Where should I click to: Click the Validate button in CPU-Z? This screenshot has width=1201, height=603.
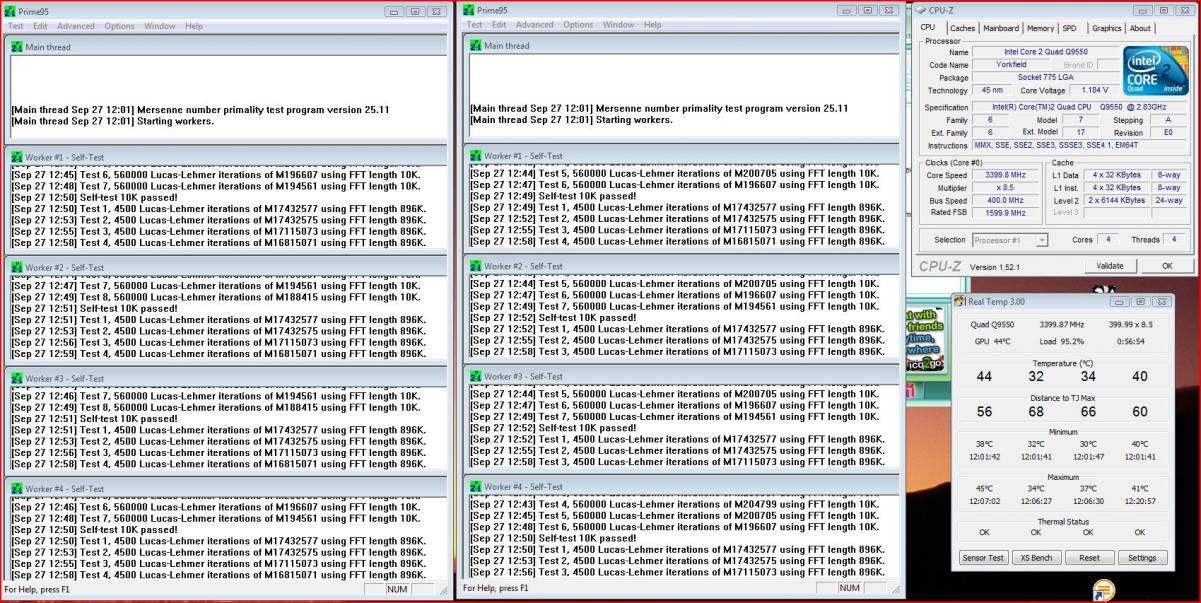[1110, 266]
